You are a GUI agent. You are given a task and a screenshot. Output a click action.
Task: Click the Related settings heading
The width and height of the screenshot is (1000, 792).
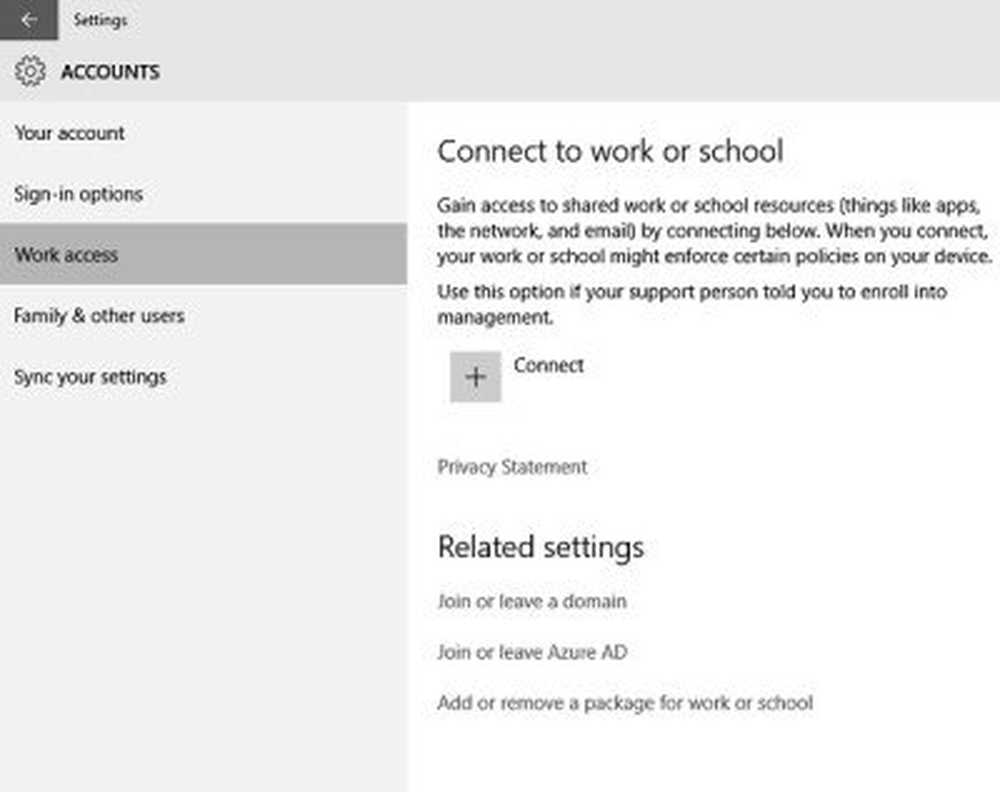click(x=540, y=547)
